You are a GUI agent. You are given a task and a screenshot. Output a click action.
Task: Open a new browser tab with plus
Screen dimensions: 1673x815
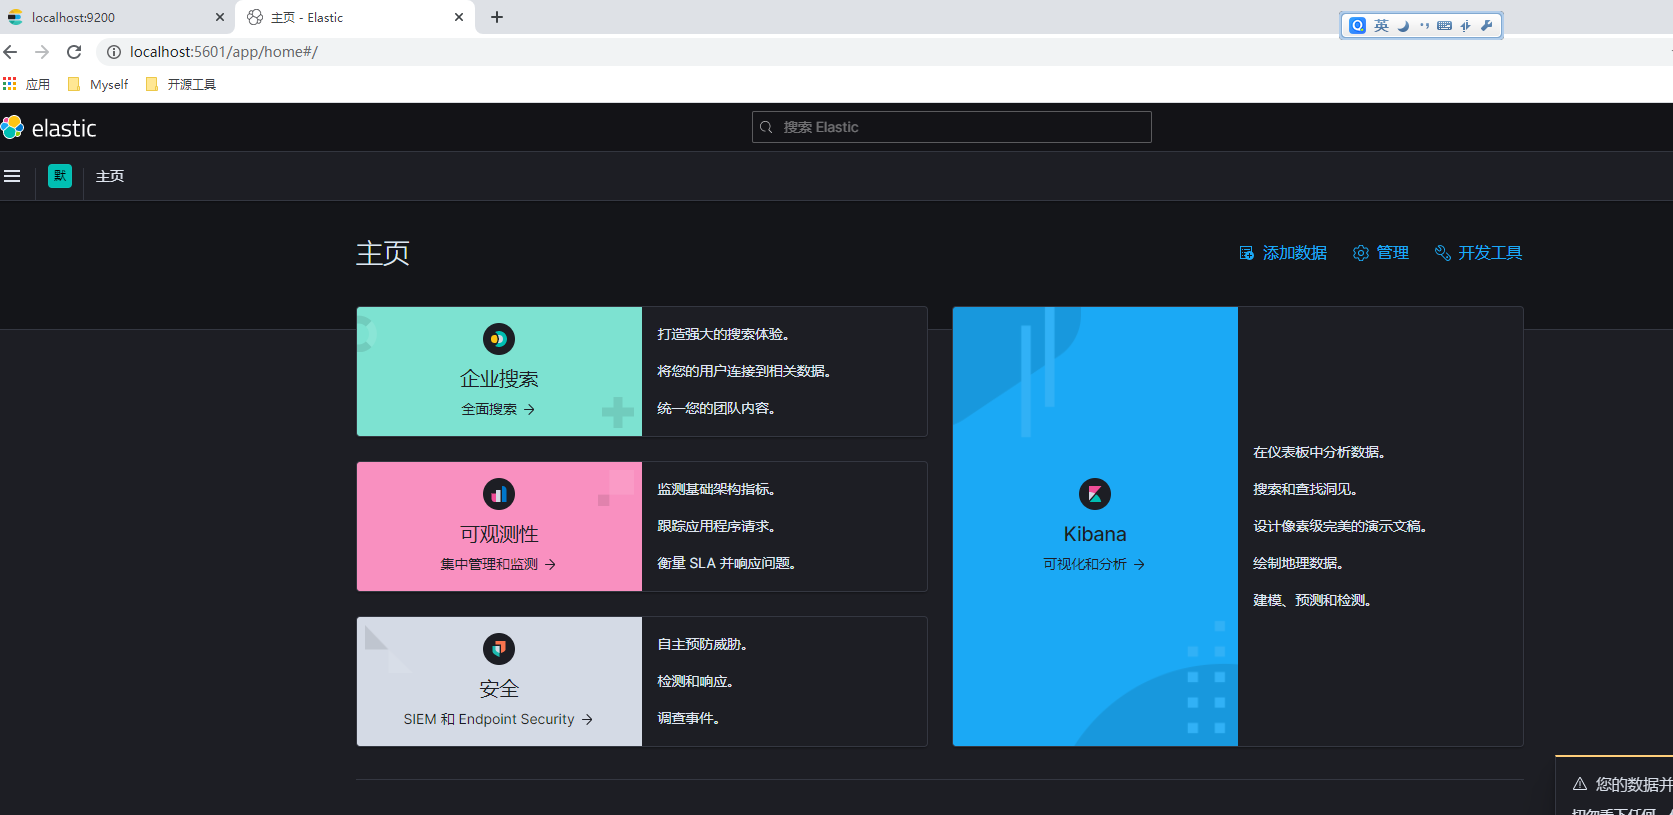click(x=497, y=17)
